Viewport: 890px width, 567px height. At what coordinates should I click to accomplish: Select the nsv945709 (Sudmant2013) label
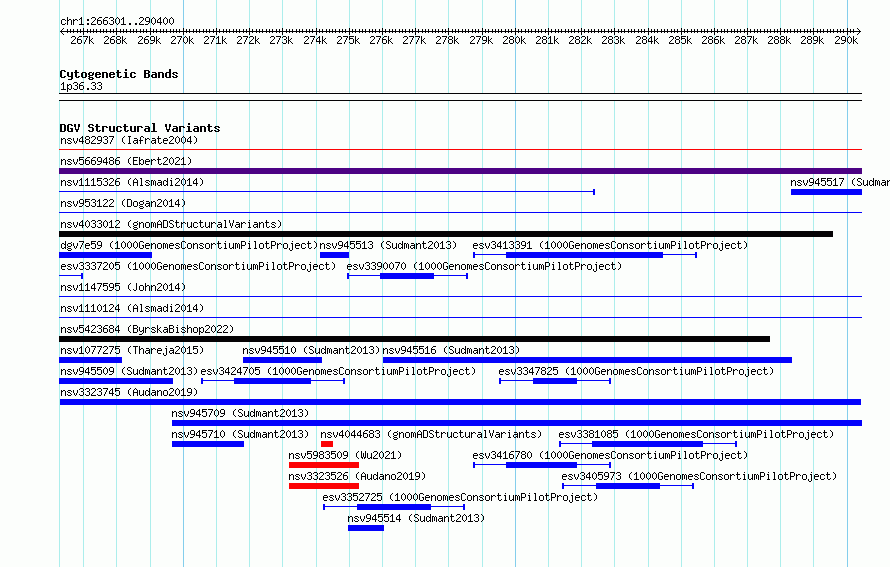[x=240, y=413]
